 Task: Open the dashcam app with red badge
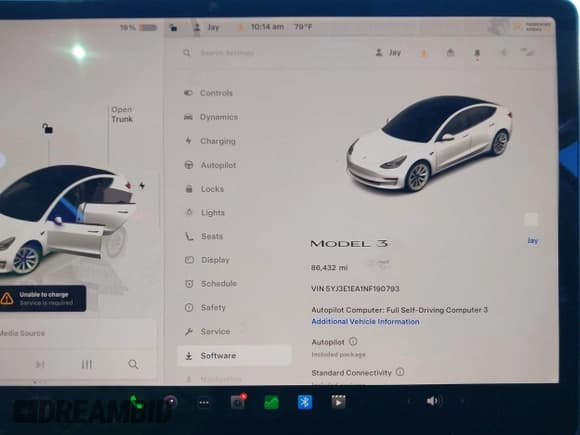[238, 402]
